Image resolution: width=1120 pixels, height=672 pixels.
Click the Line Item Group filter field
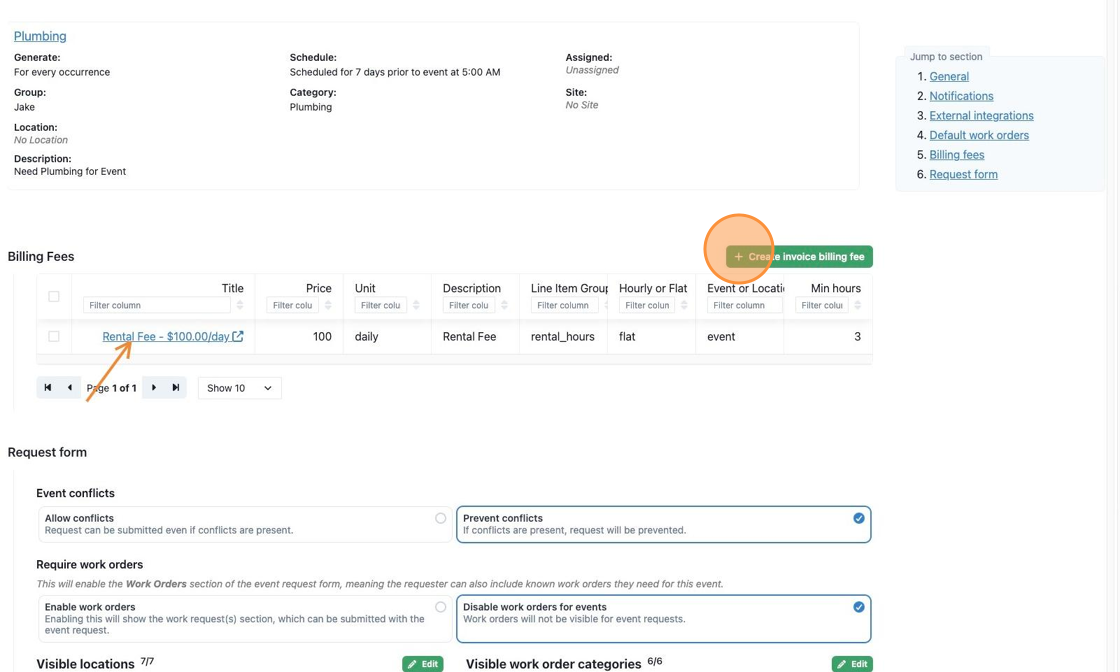[x=564, y=305]
